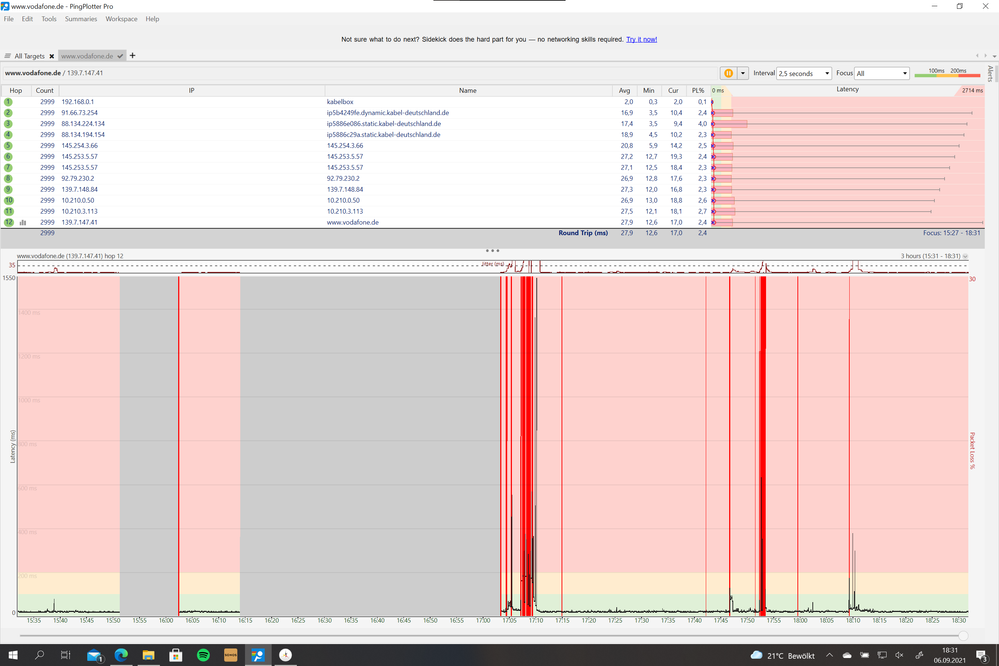Image resolution: width=999 pixels, height=666 pixels.
Task: Switch to the All Targets tab
Action: pos(30,56)
